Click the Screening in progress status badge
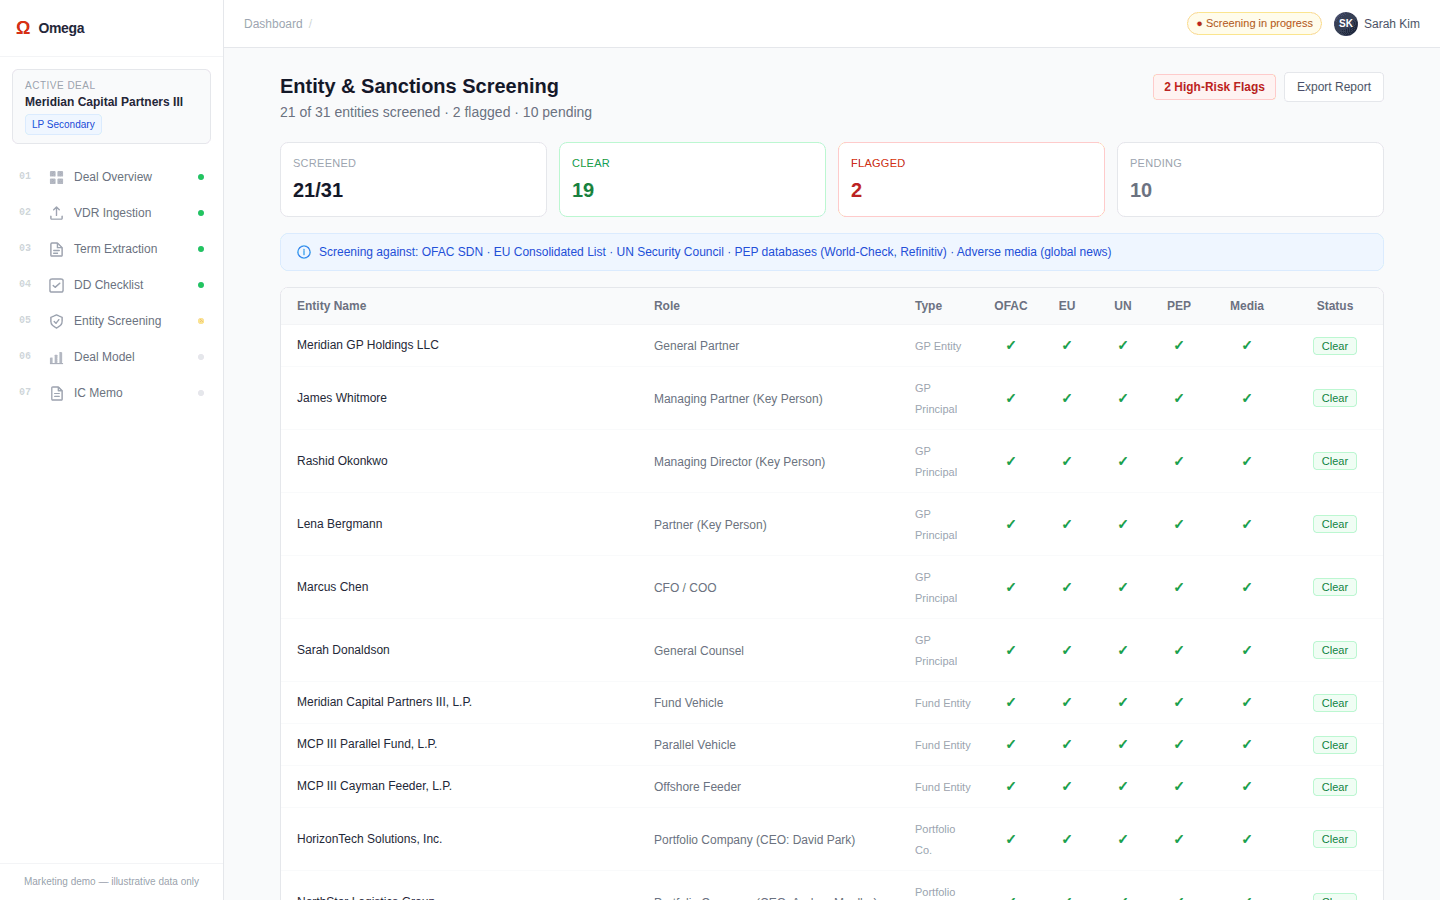1440x900 pixels. 1254,23
